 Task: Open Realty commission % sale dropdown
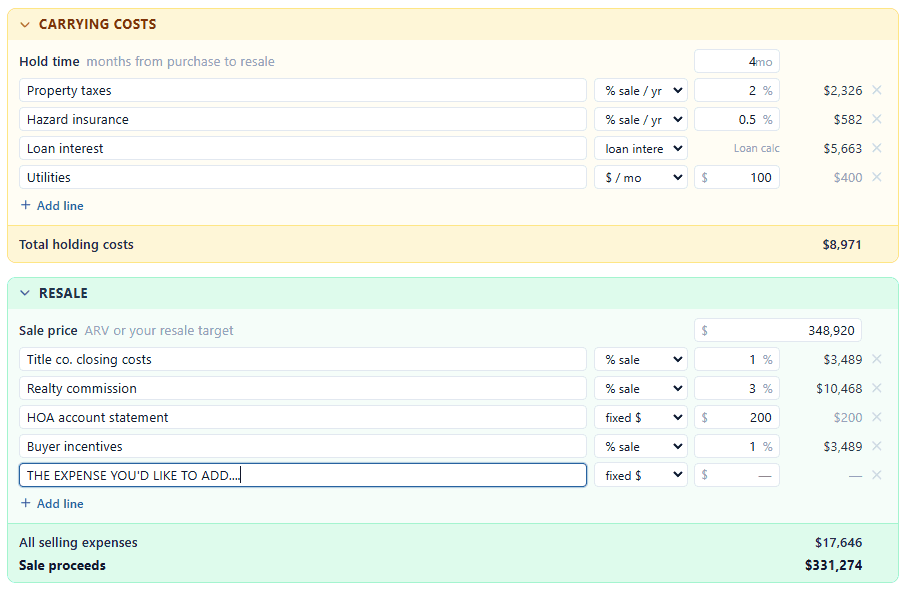(x=641, y=388)
